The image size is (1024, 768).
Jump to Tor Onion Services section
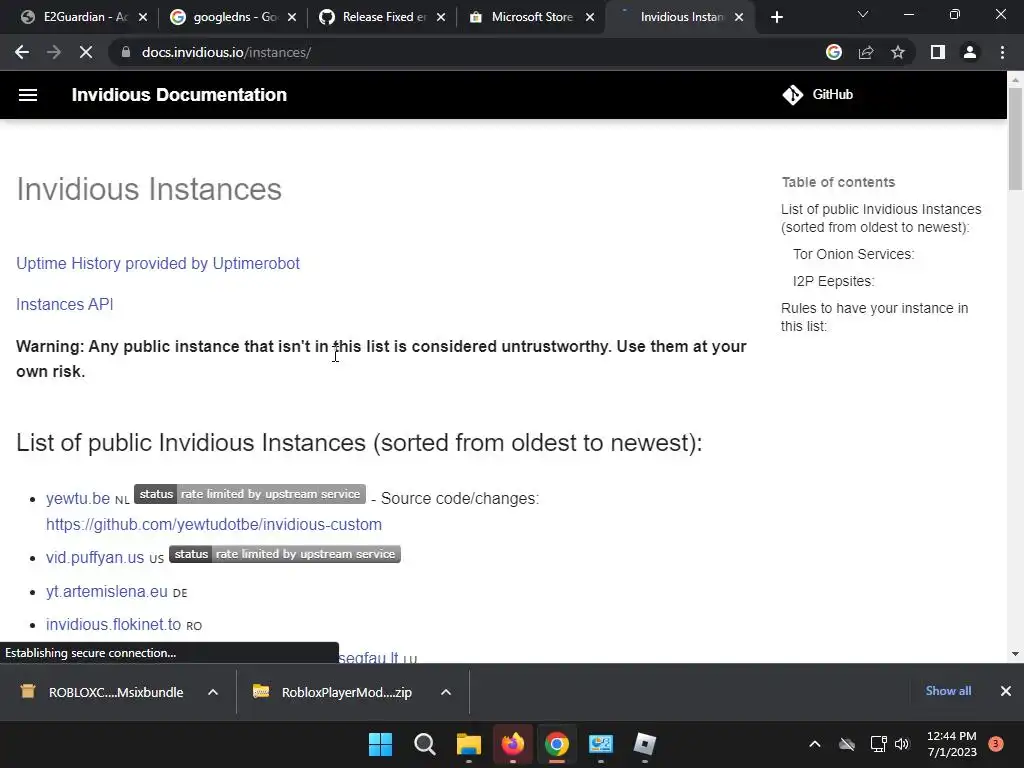pyautogui.click(x=853, y=254)
